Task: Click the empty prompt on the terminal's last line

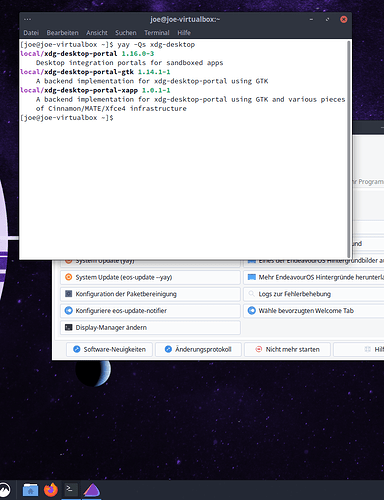Action: 67,118
